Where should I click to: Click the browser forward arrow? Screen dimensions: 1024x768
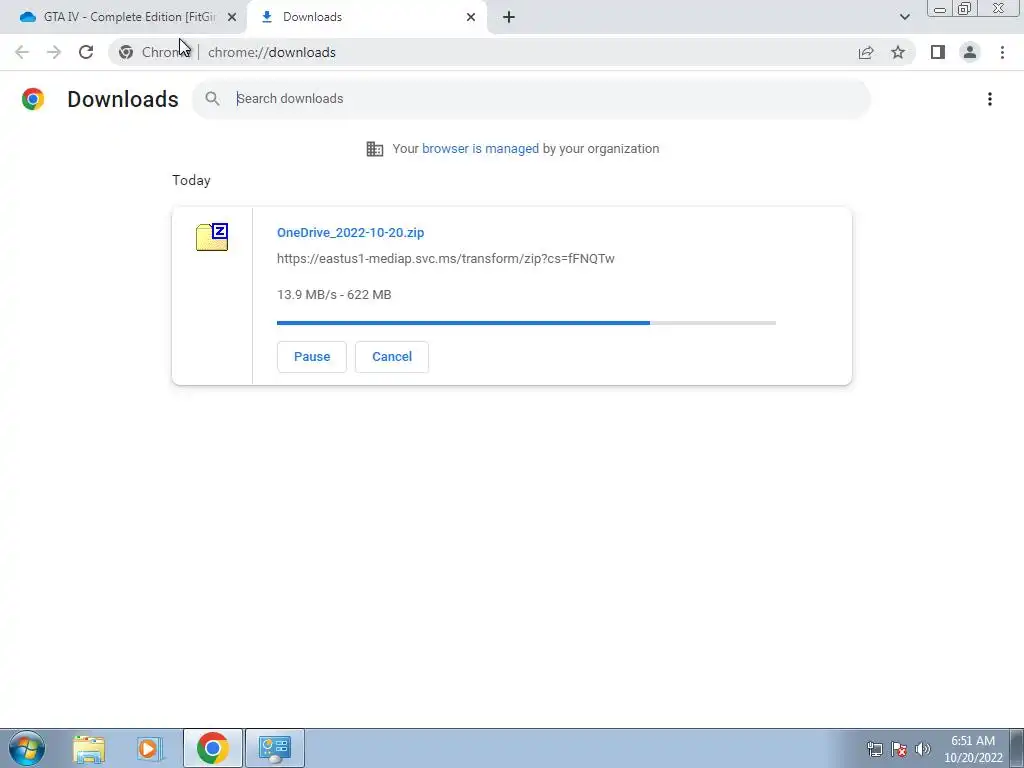(54, 52)
